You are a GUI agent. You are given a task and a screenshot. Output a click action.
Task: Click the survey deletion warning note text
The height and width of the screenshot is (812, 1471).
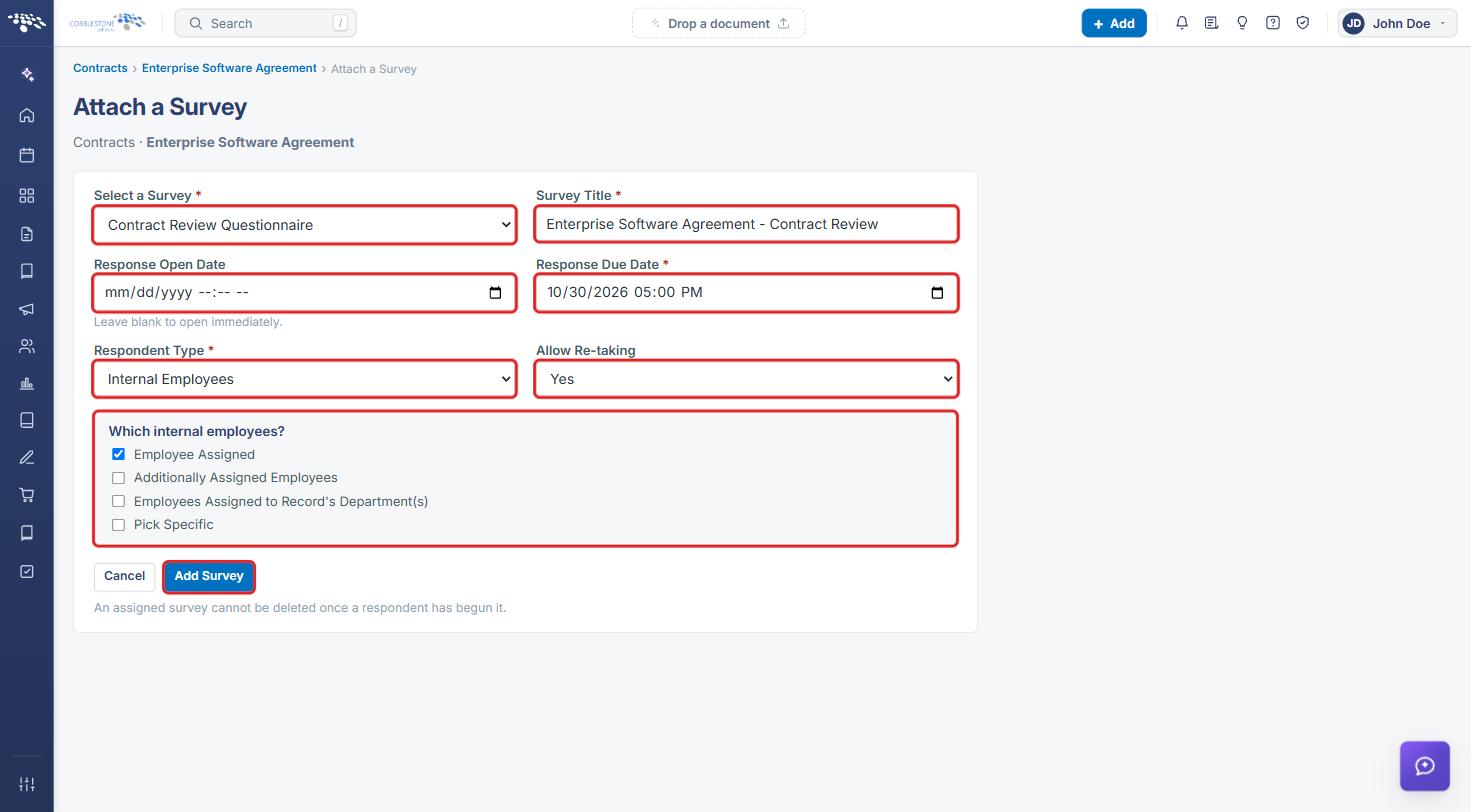tap(300, 608)
